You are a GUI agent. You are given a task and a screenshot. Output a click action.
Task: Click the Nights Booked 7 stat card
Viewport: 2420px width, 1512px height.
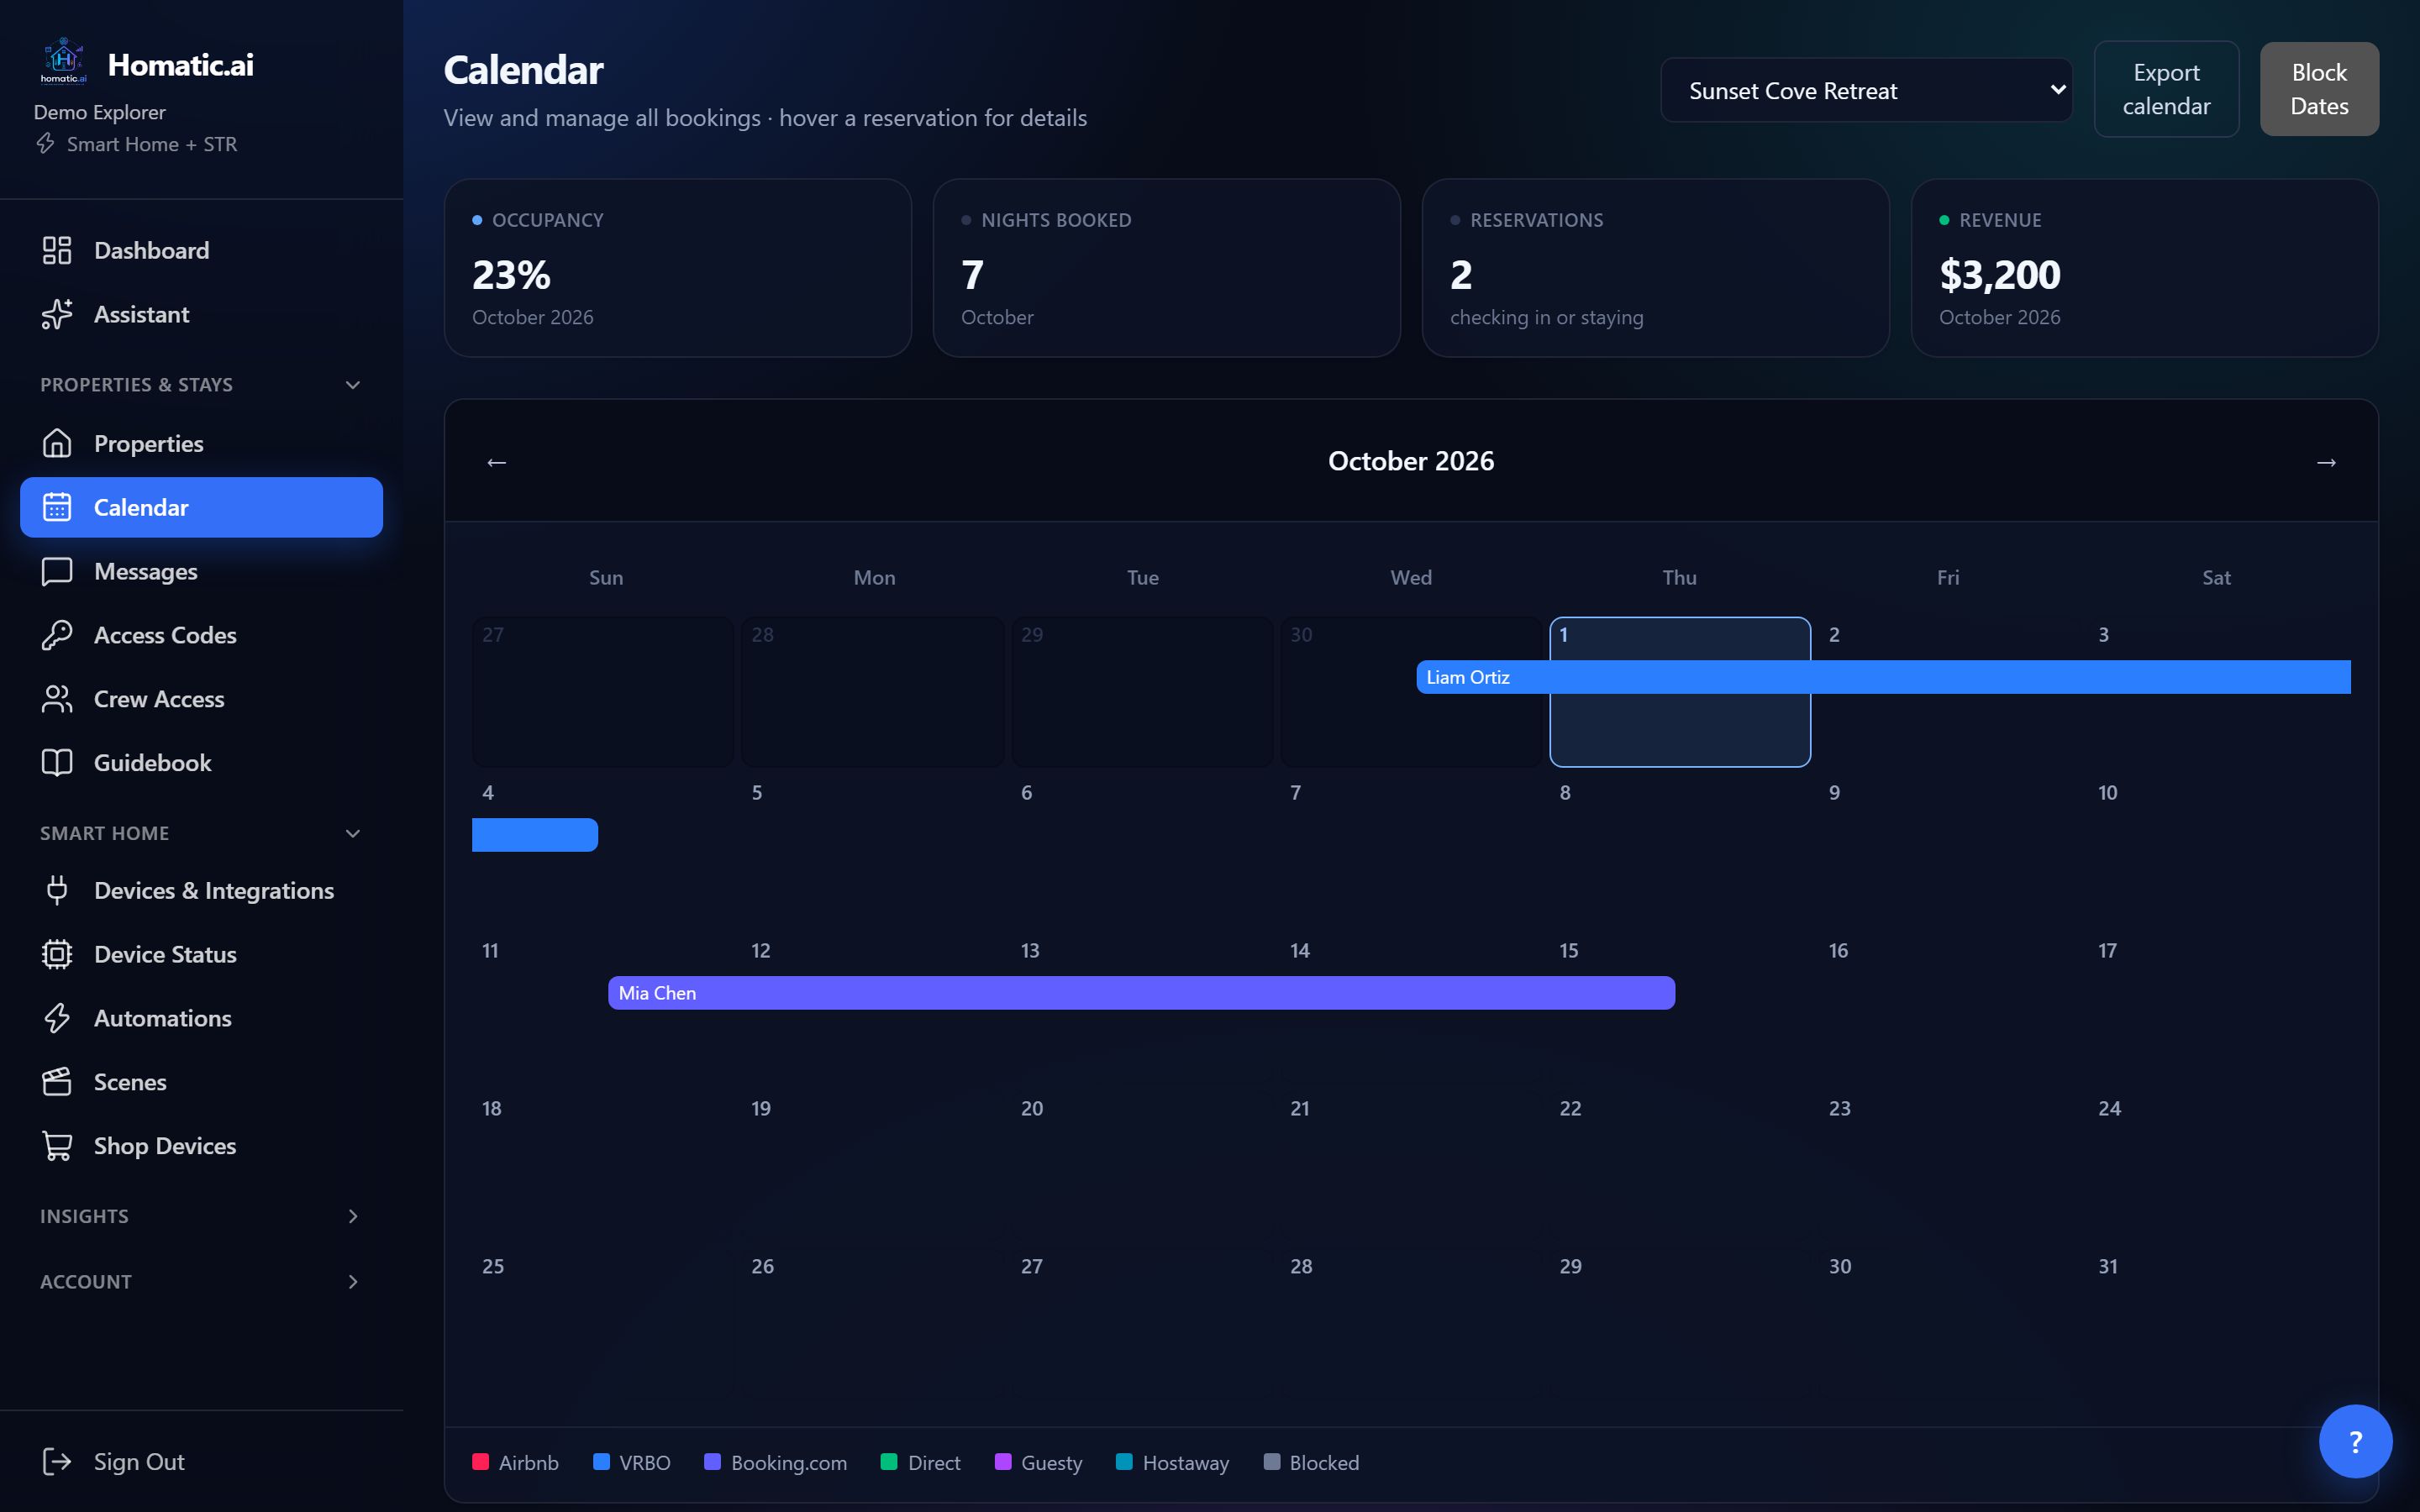[x=1167, y=268]
